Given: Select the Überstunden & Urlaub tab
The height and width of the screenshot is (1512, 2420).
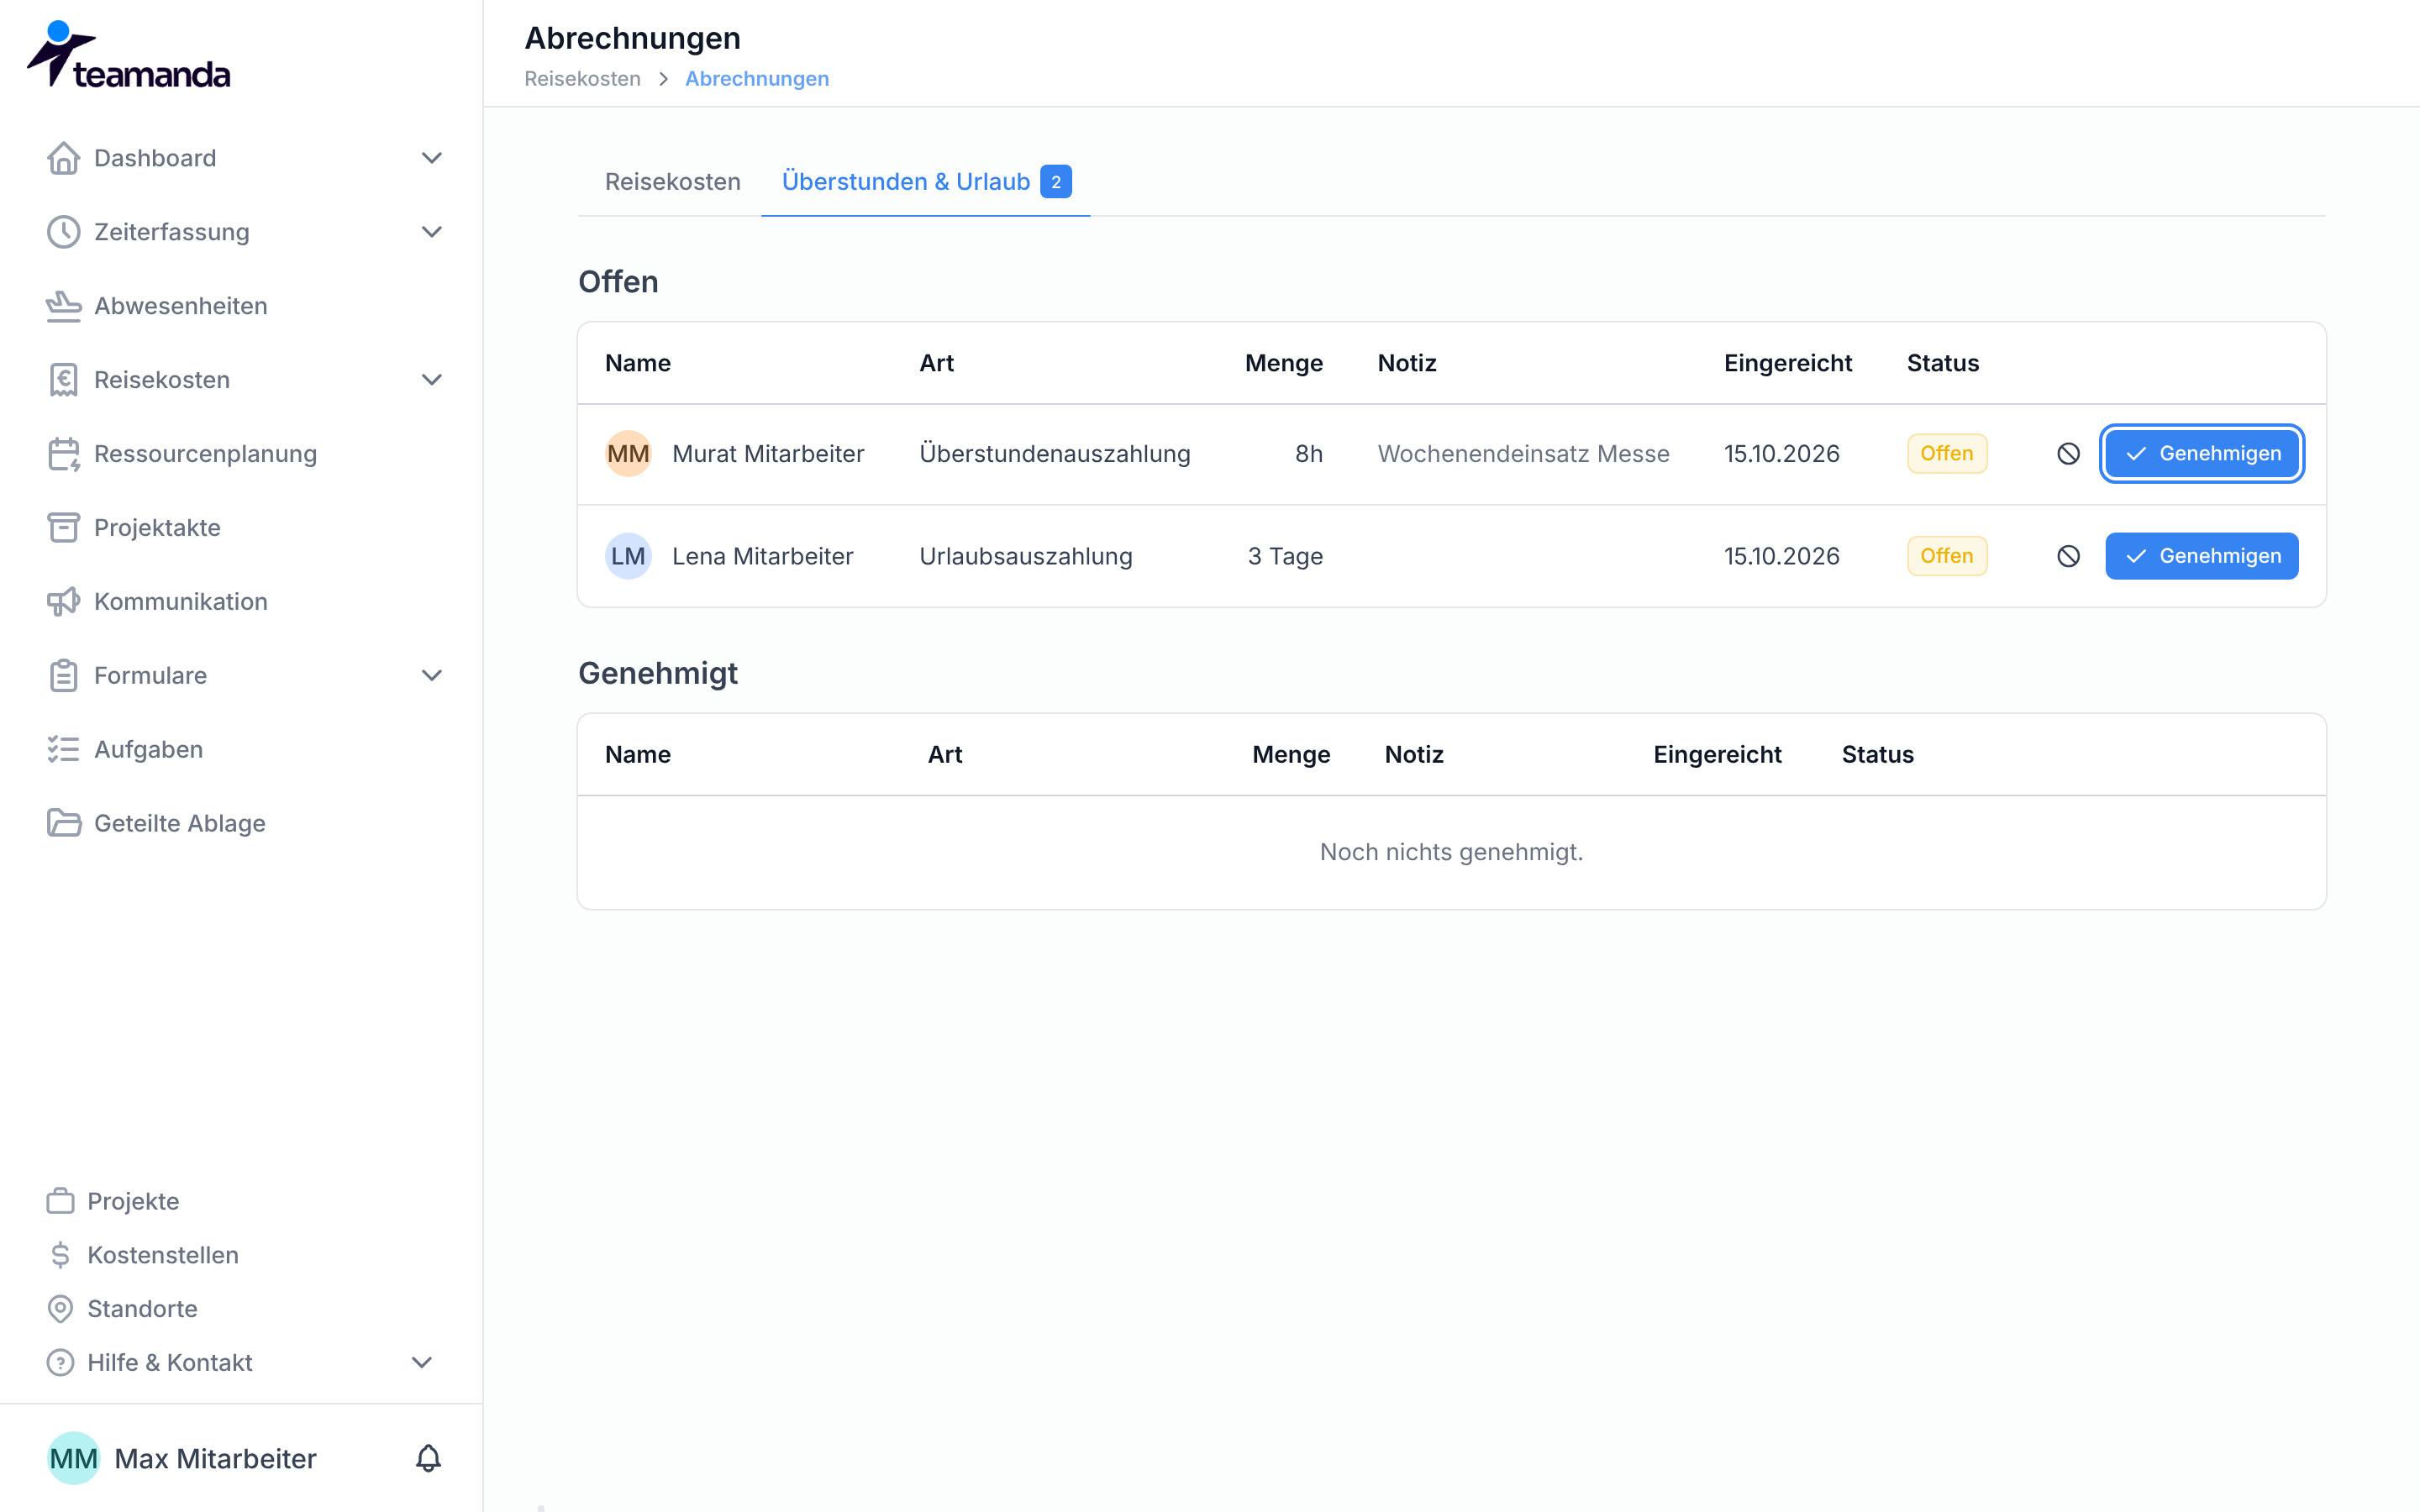Looking at the screenshot, I should 925,182.
